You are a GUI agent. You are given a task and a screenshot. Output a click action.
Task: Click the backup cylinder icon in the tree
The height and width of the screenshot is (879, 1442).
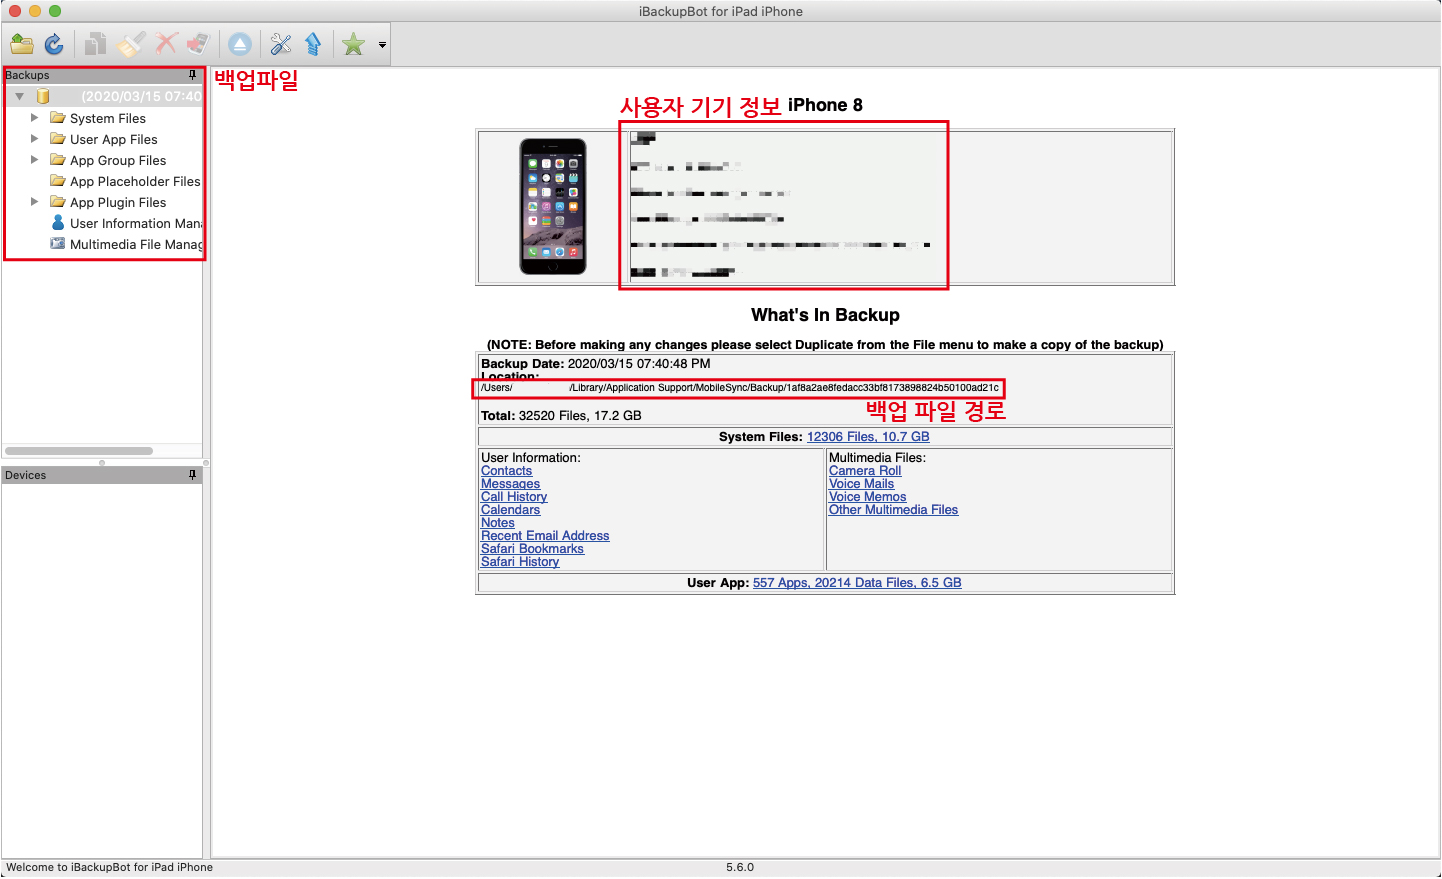click(x=43, y=96)
